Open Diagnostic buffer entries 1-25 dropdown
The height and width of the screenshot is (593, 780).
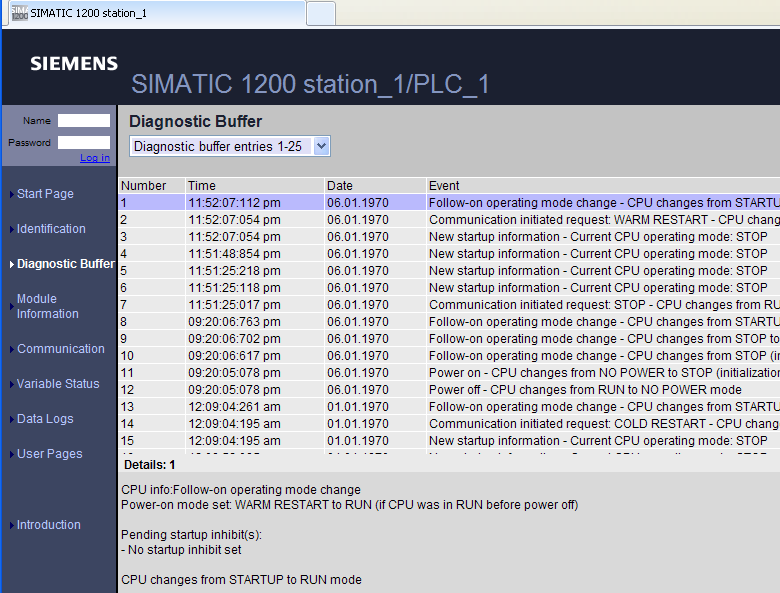coord(230,146)
